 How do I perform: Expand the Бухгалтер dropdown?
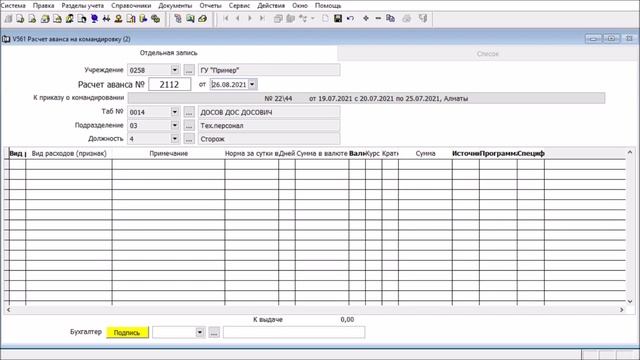(200, 332)
